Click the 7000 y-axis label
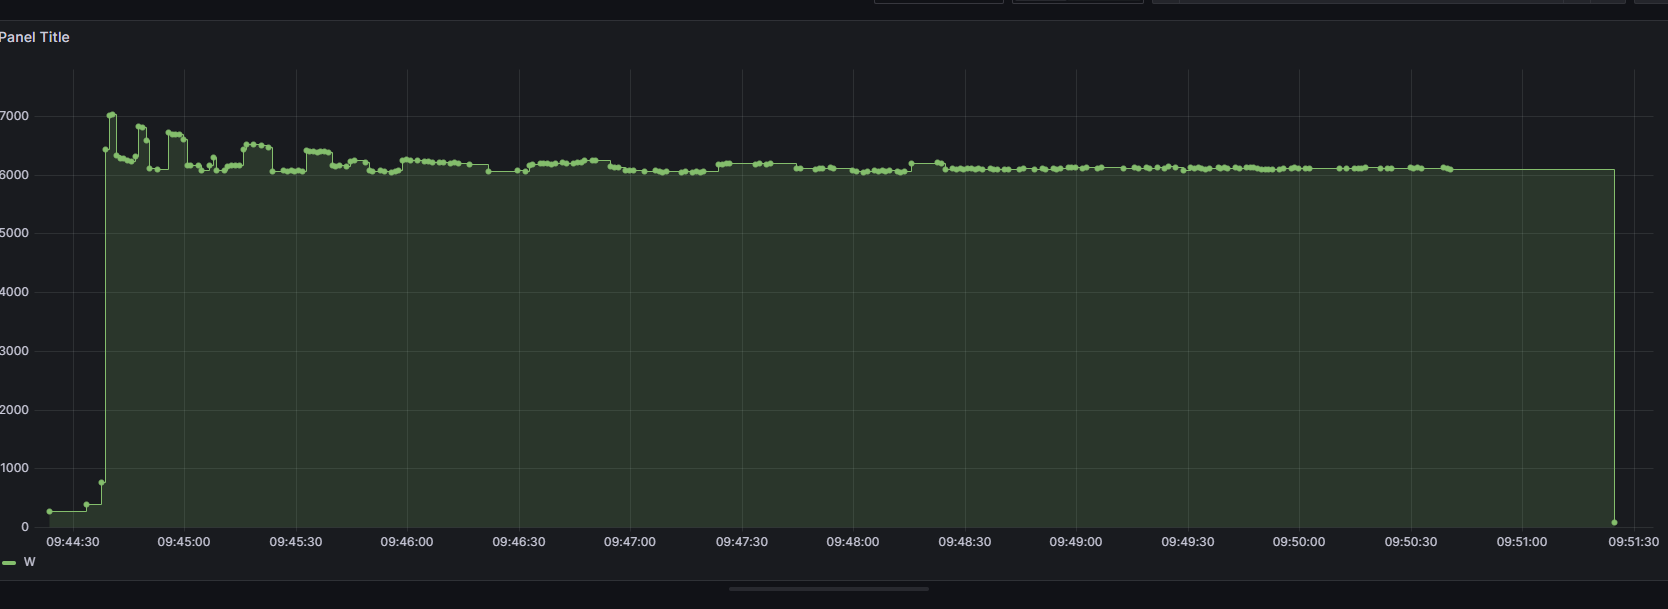 pos(15,116)
